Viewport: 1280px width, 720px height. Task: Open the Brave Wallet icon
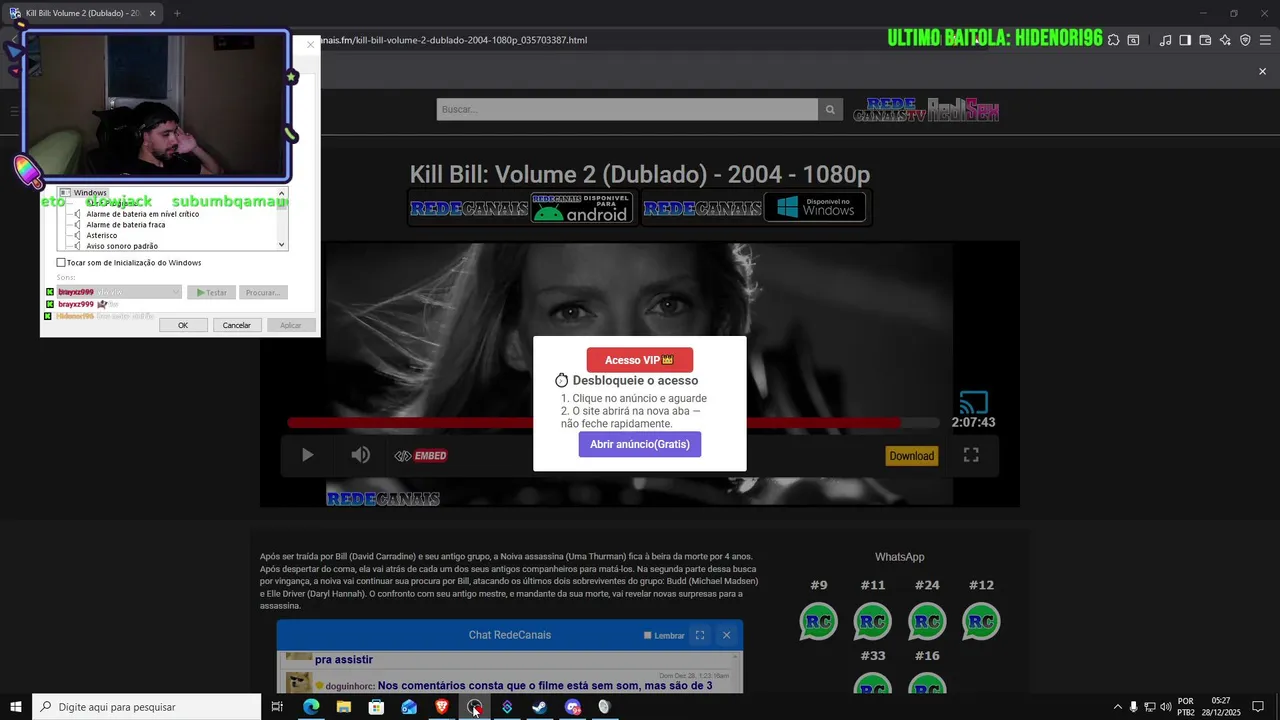point(1205,40)
